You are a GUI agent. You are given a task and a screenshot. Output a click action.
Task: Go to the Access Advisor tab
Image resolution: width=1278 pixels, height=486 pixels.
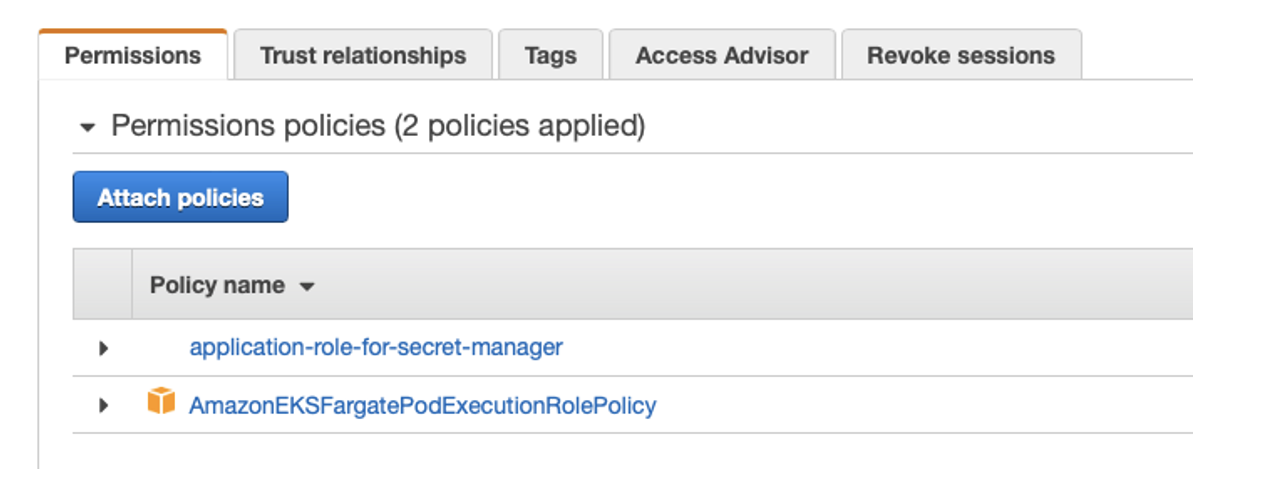coord(721,56)
